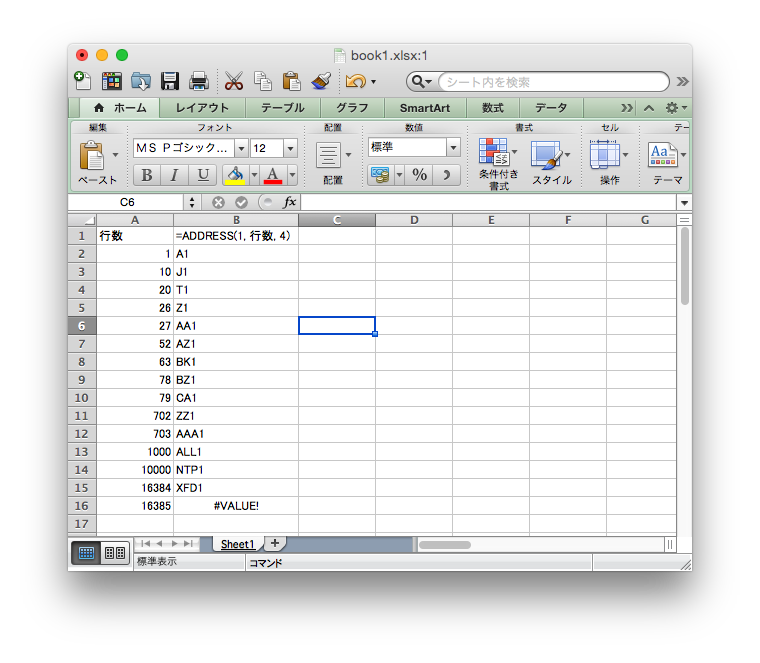Toggle Underline formatting
The image size is (760, 663).
pos(203,175)
